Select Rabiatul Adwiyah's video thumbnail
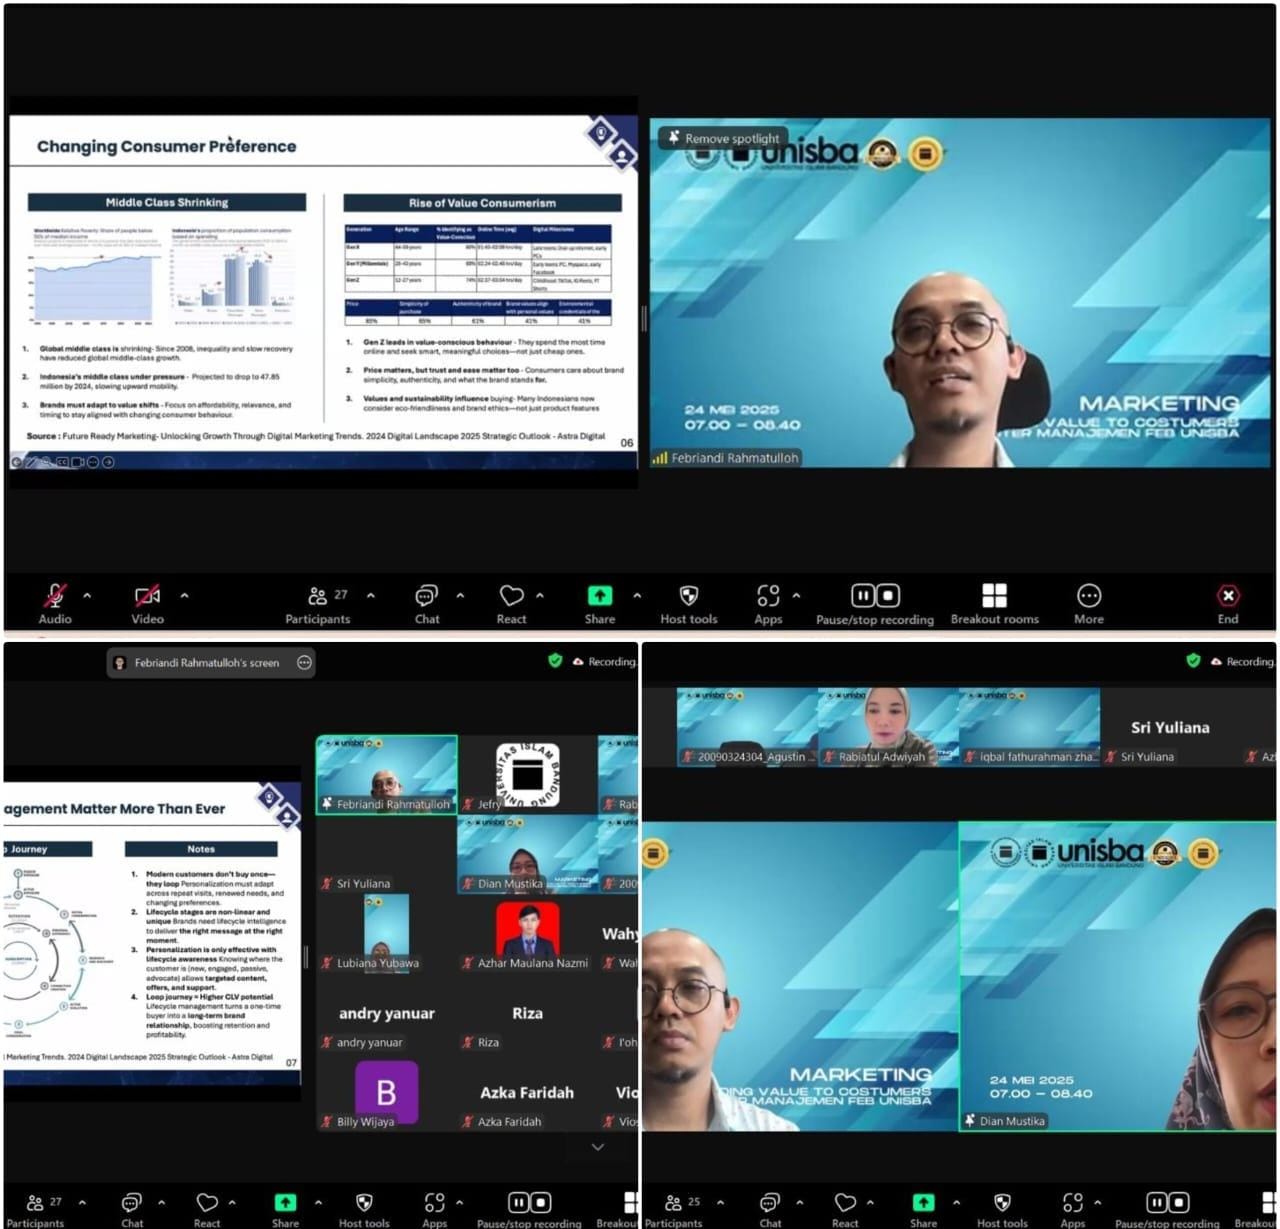This screenshot has height=1229, width=1280. (x=887, y=725)
